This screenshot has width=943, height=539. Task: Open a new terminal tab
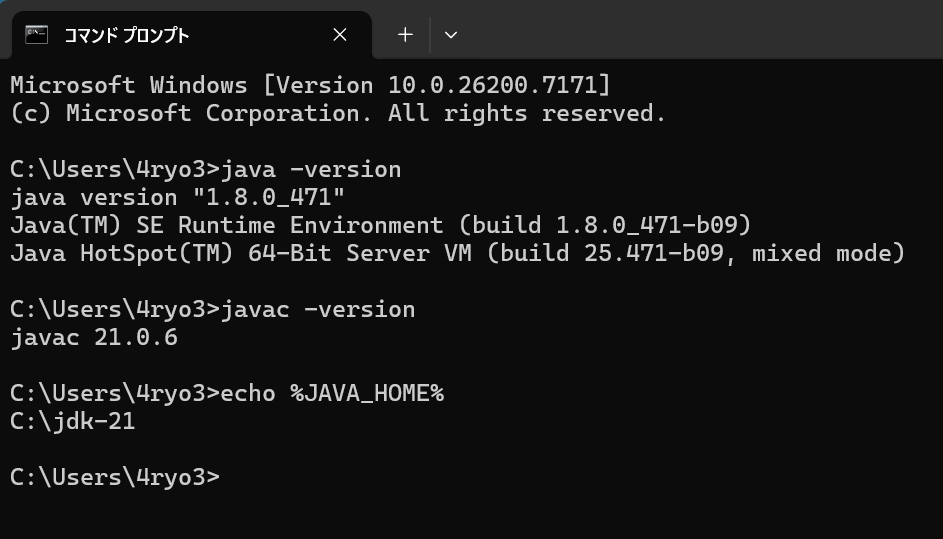tap(405, 35)
